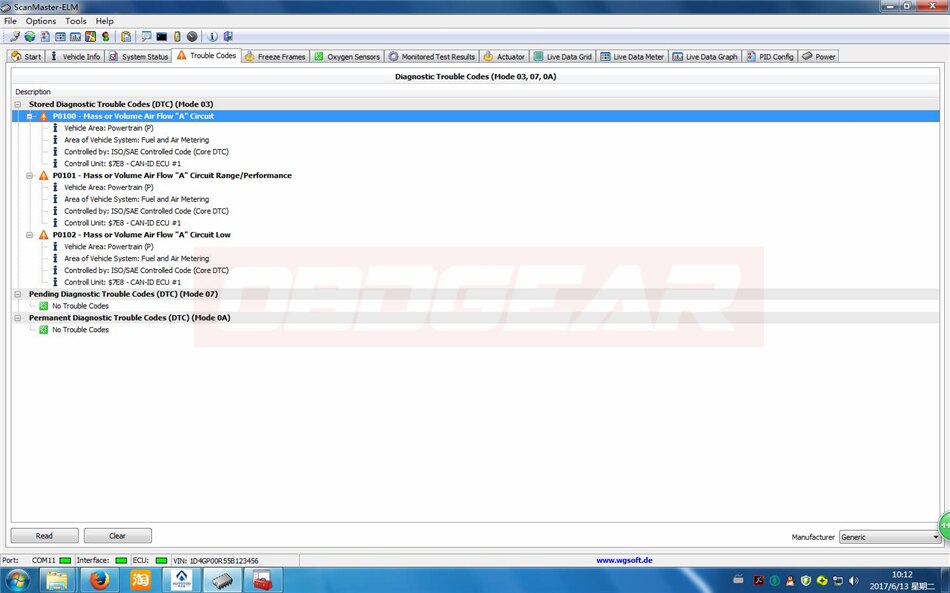Screen dimensions: 950x593
Task: Select P0100 Mass or Volume Air Flow row
Action: (476, 116)
